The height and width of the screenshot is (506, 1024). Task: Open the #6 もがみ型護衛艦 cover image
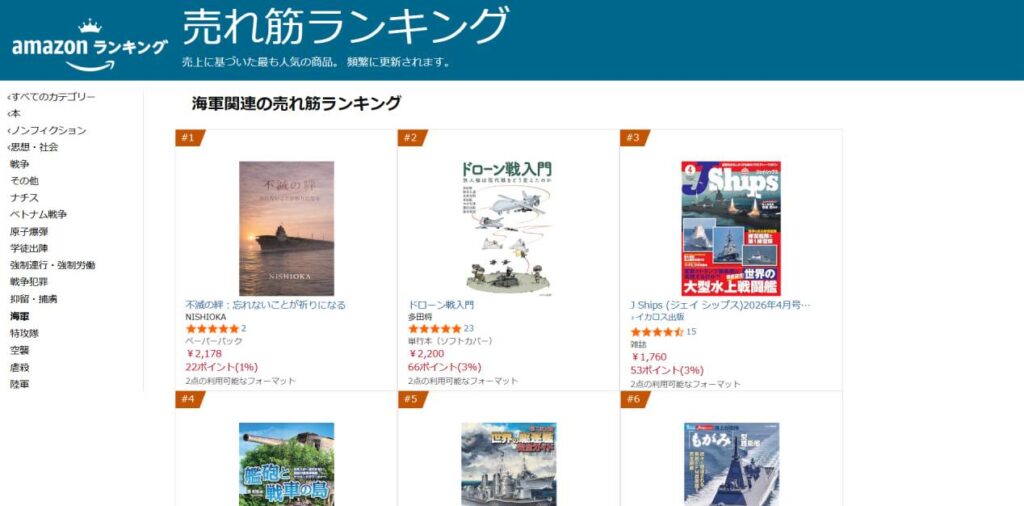[x=731, y=464]
